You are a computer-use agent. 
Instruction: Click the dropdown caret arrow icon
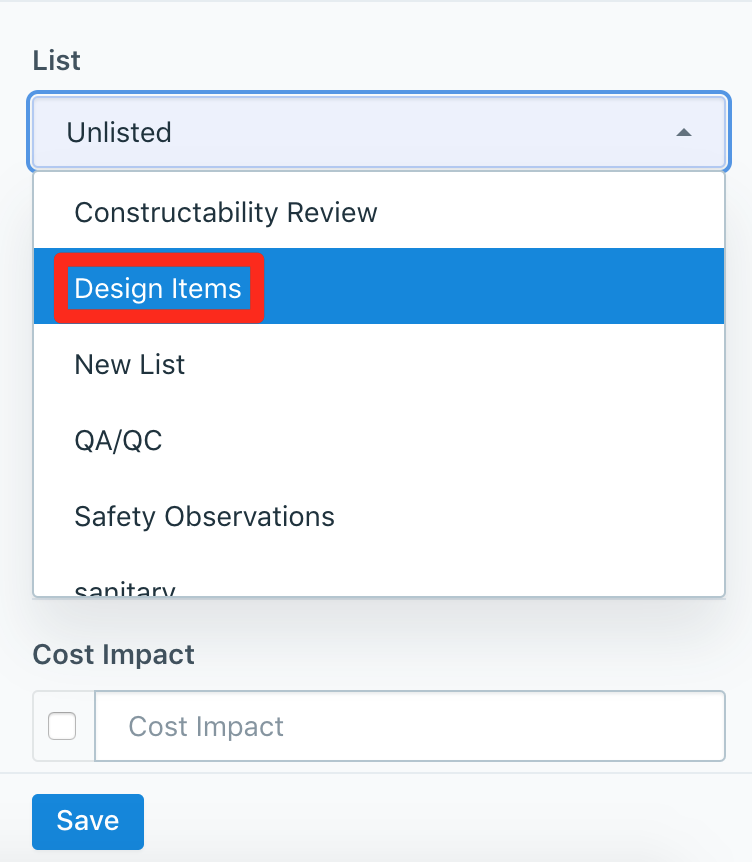point(684,132)
